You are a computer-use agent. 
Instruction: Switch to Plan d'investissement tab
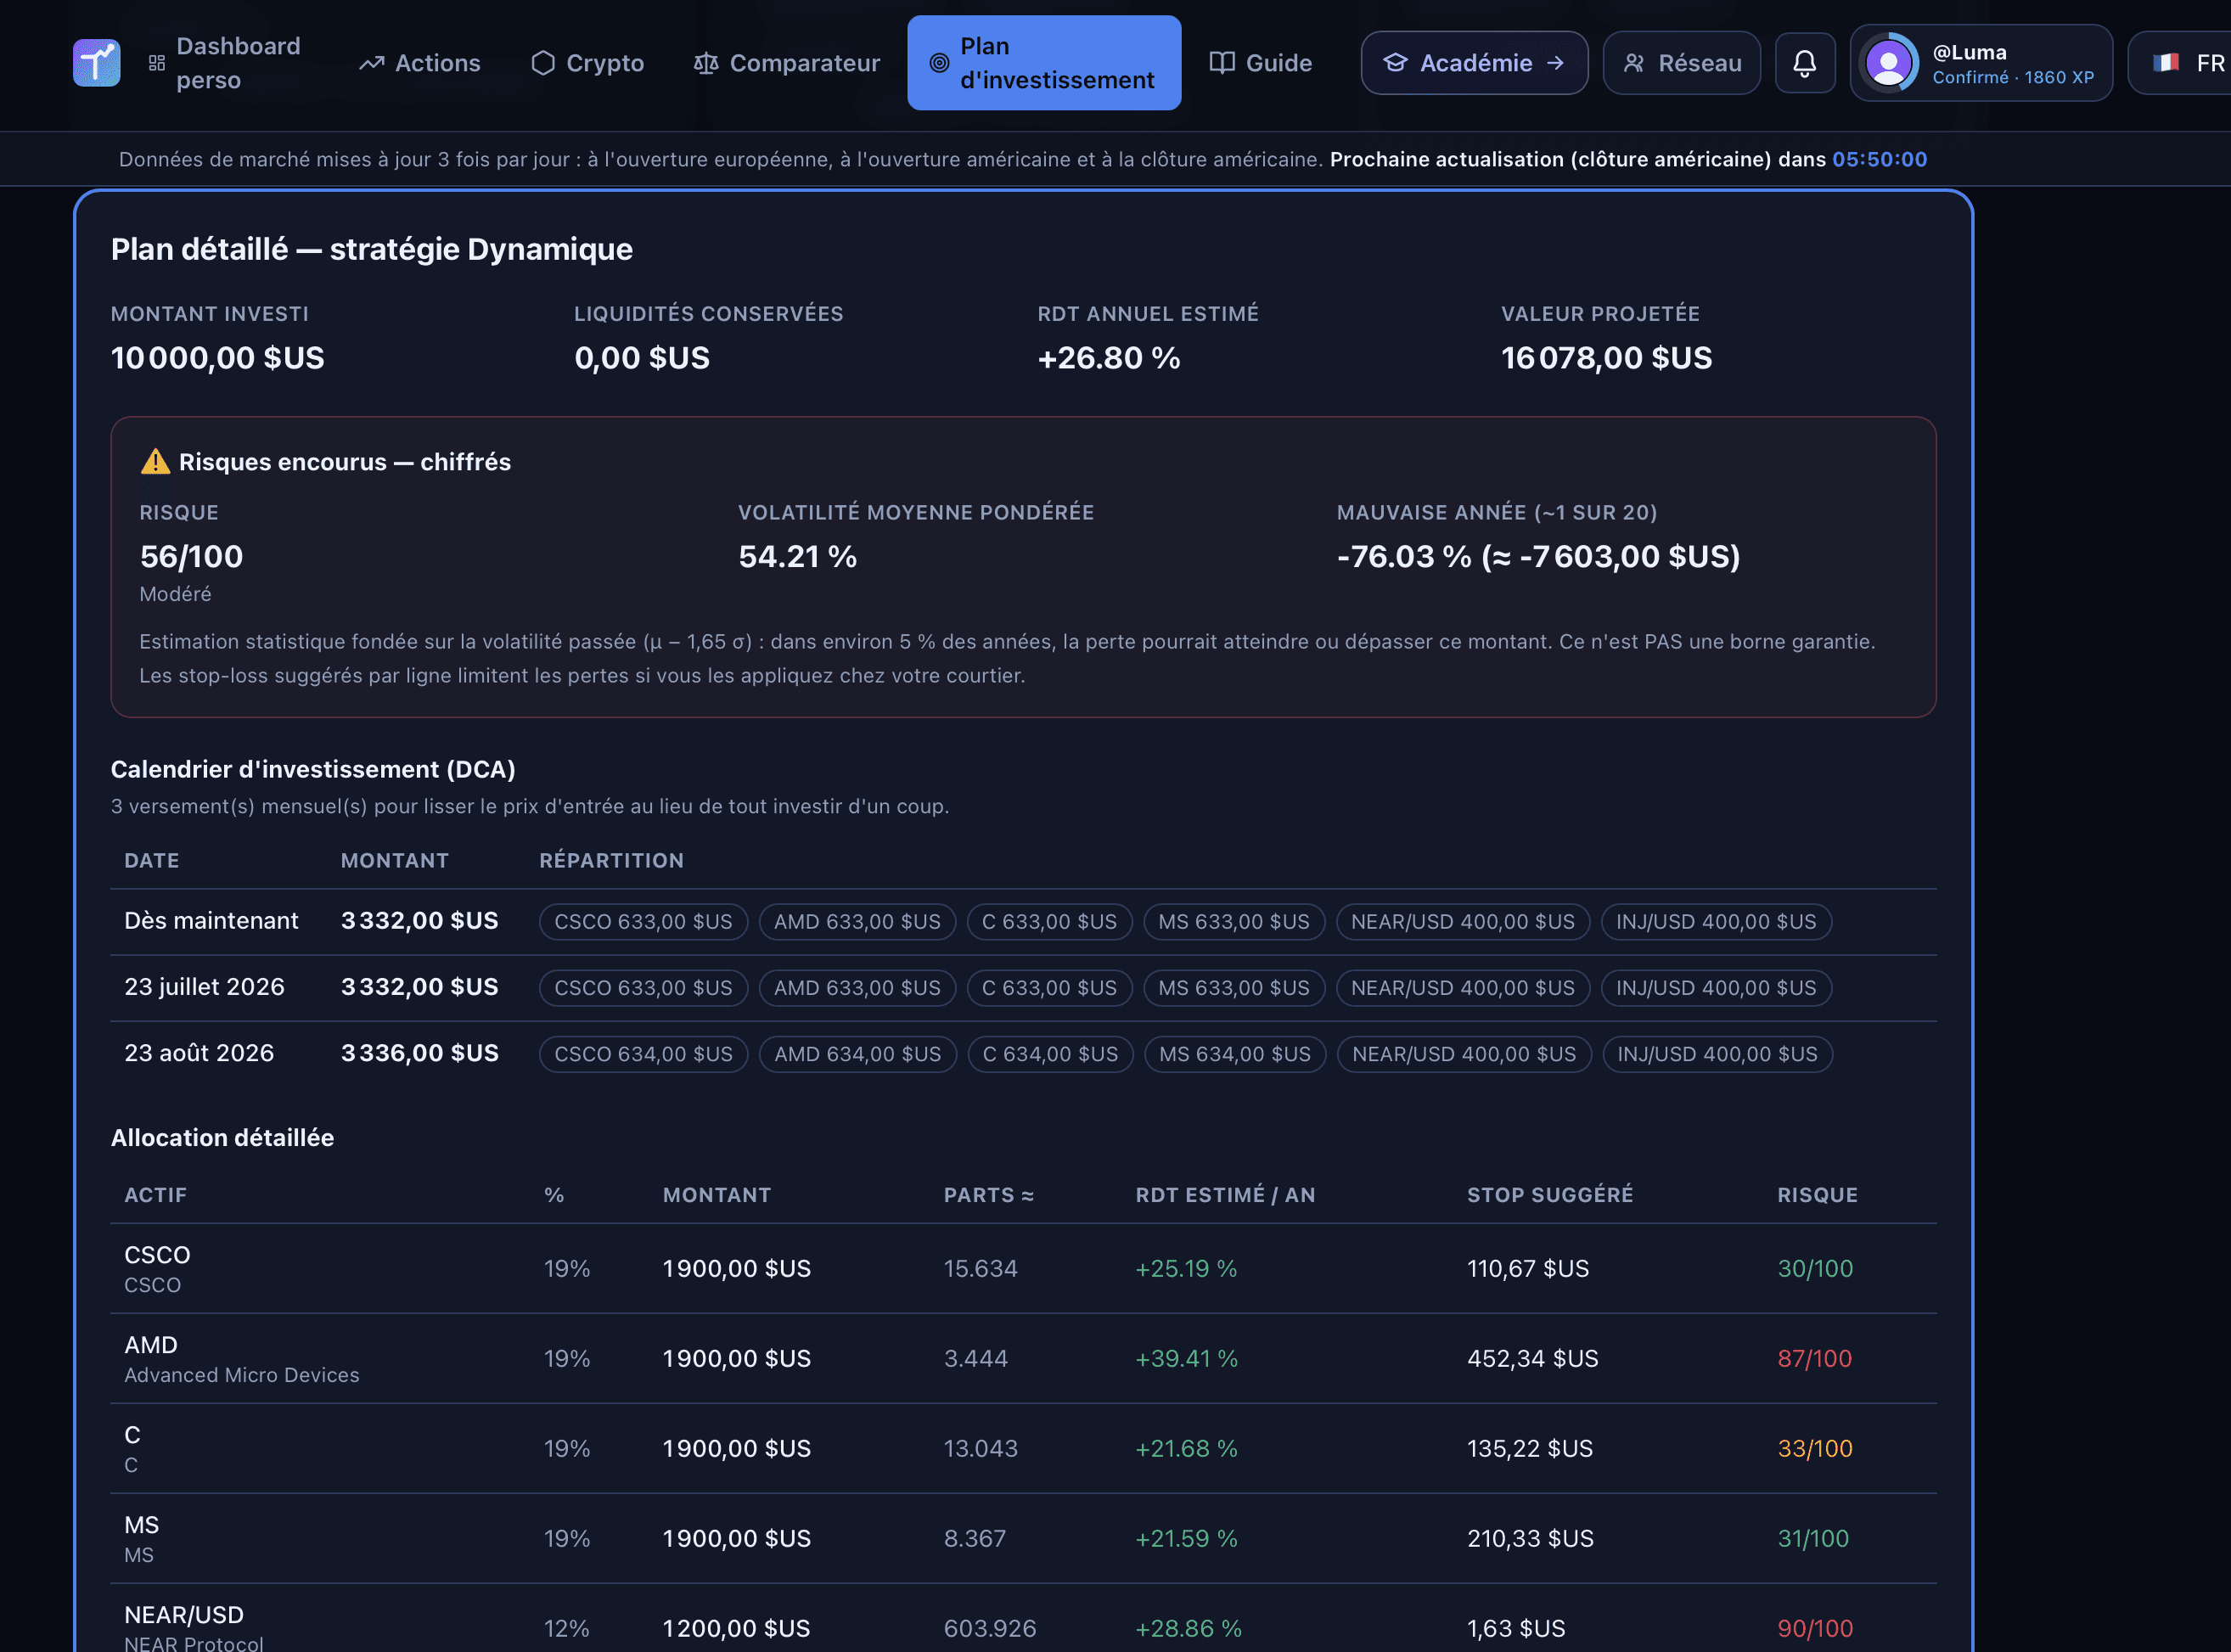pos(1043,63)
